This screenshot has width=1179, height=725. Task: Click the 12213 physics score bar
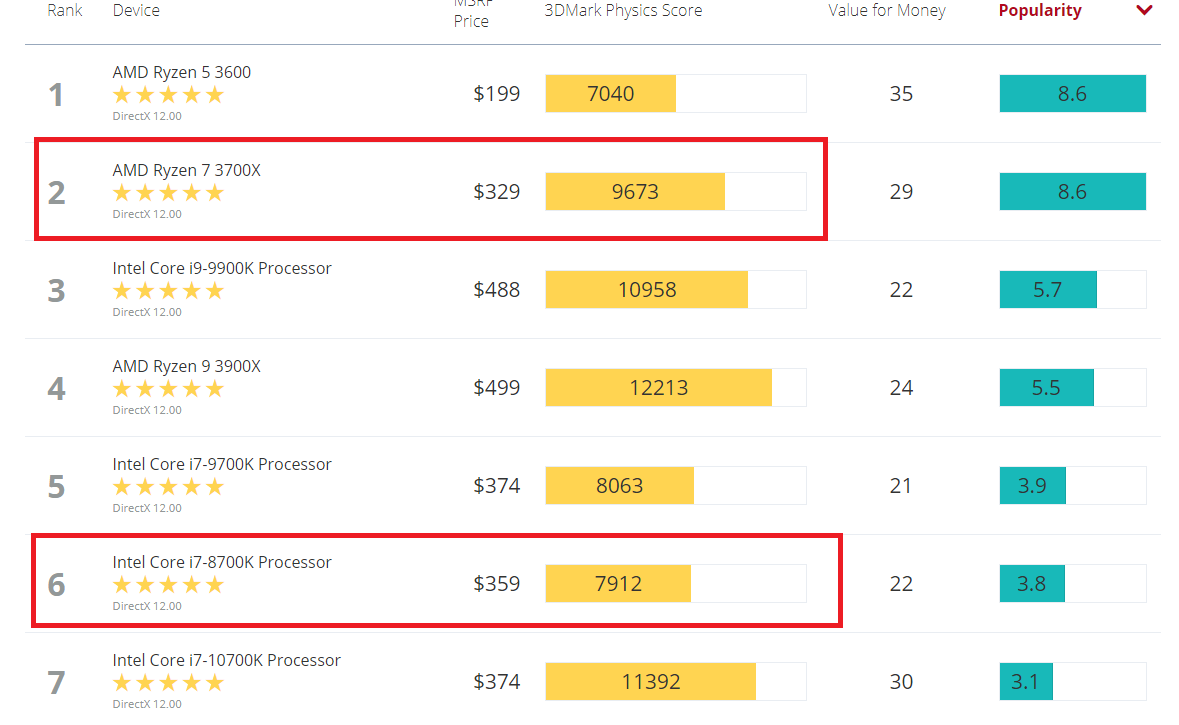[659, 387]
